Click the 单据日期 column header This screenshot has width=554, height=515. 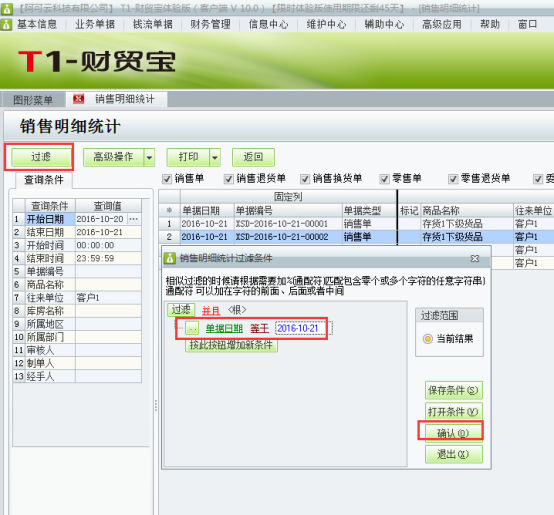(207, 211)
